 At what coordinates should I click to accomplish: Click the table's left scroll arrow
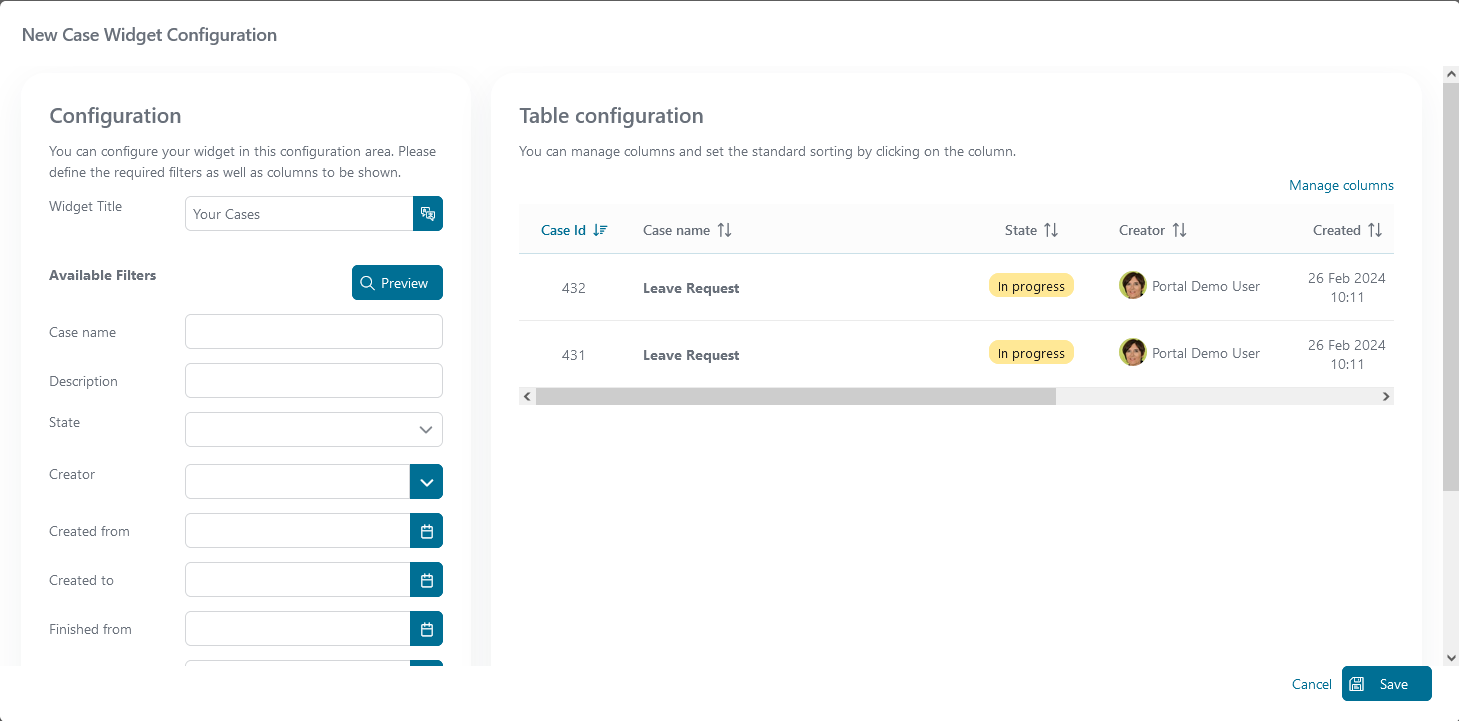[x=527, y=396]
